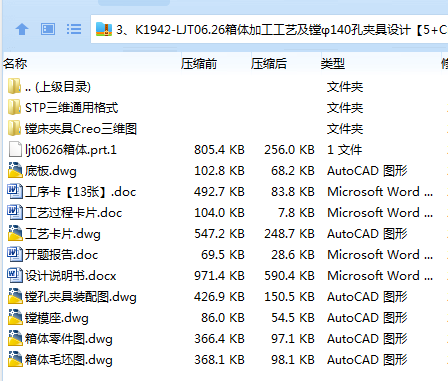This screenshot has height=381, width=448.
Task: Click the archive icon in the path bar
Action: [x=104, y=29]
